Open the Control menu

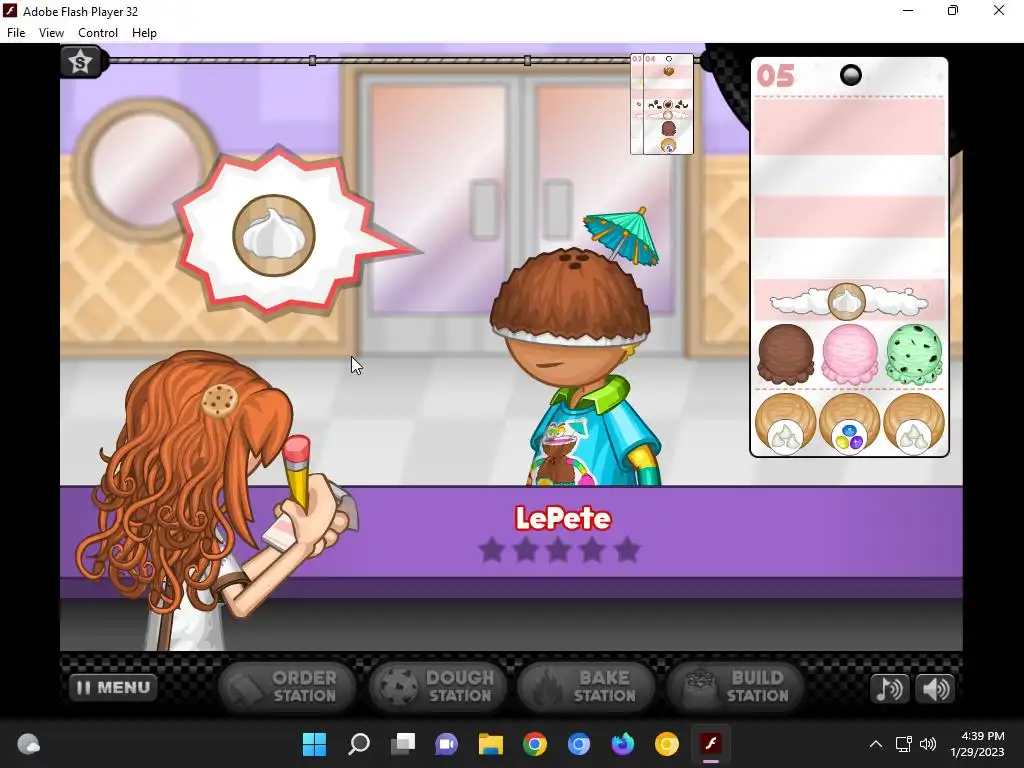pyautogui.click(x=98, y=33)
